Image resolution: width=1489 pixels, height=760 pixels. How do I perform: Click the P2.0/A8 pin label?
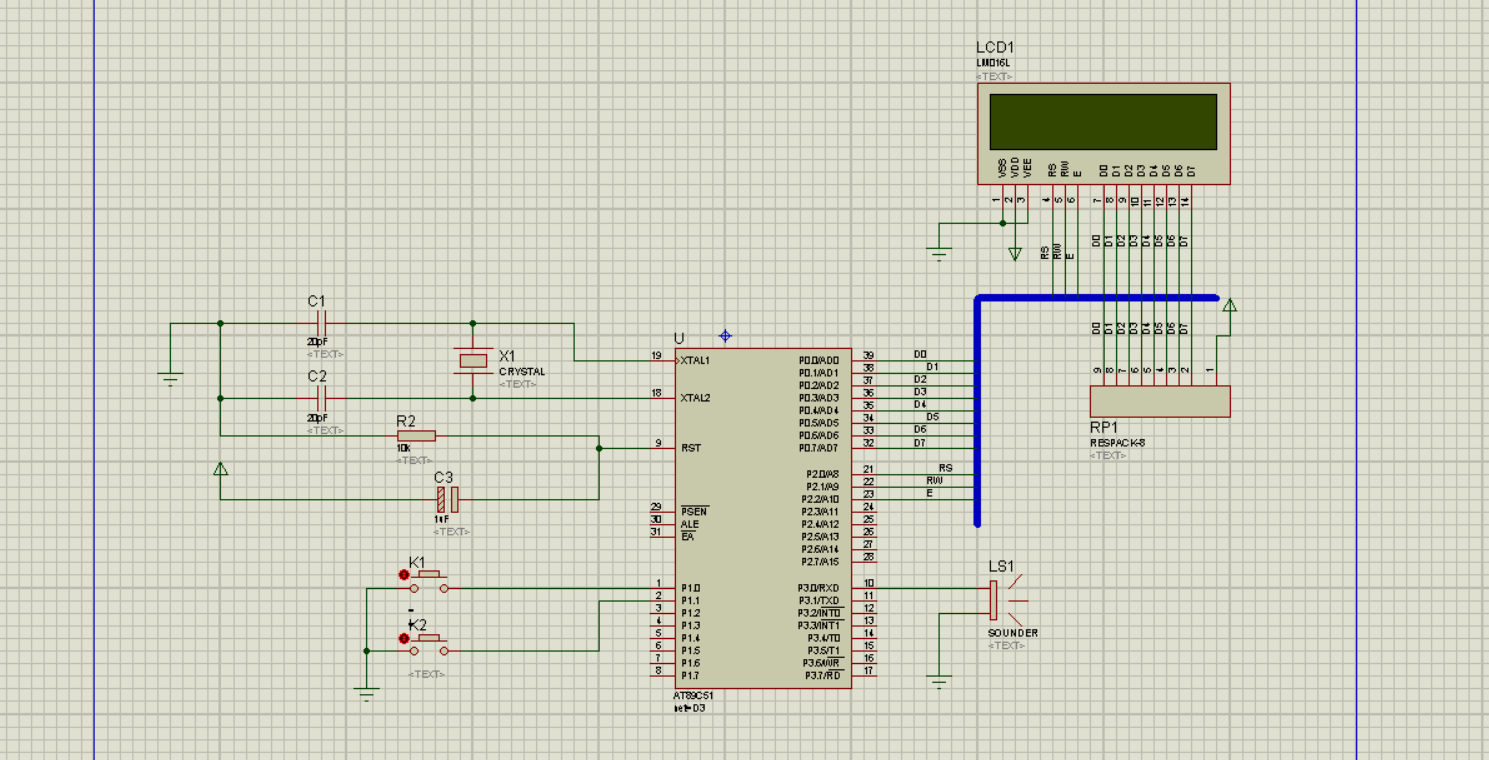pyautogui.click(x=821, y=474)
